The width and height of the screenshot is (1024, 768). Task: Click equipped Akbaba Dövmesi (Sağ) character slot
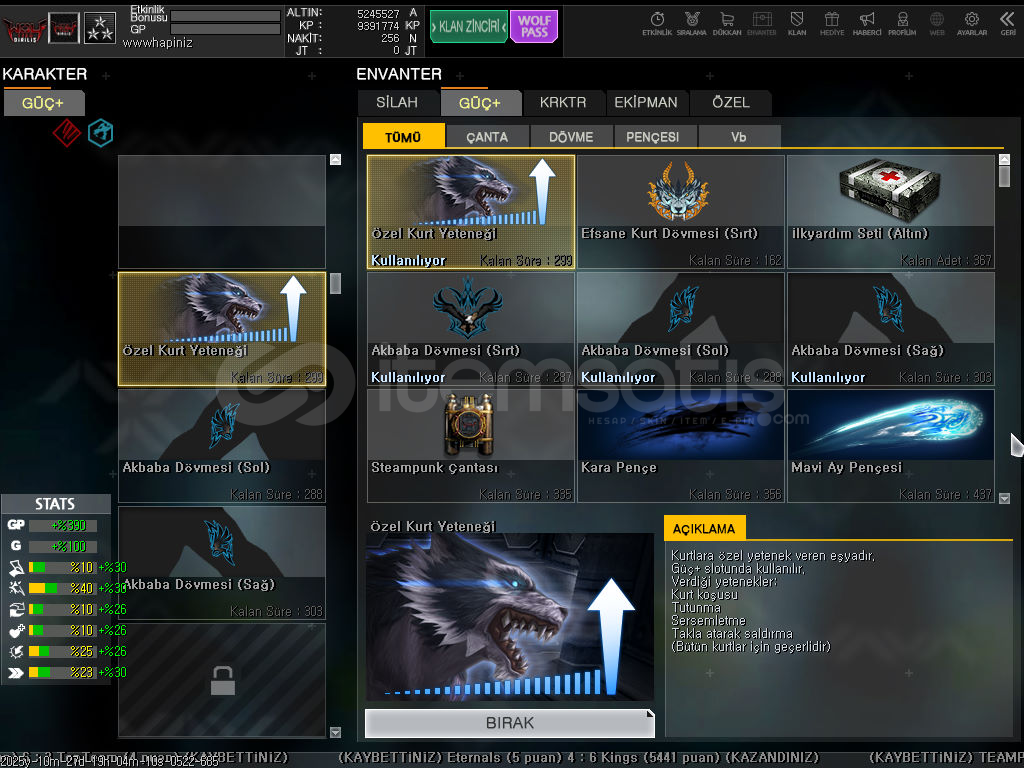222,563
